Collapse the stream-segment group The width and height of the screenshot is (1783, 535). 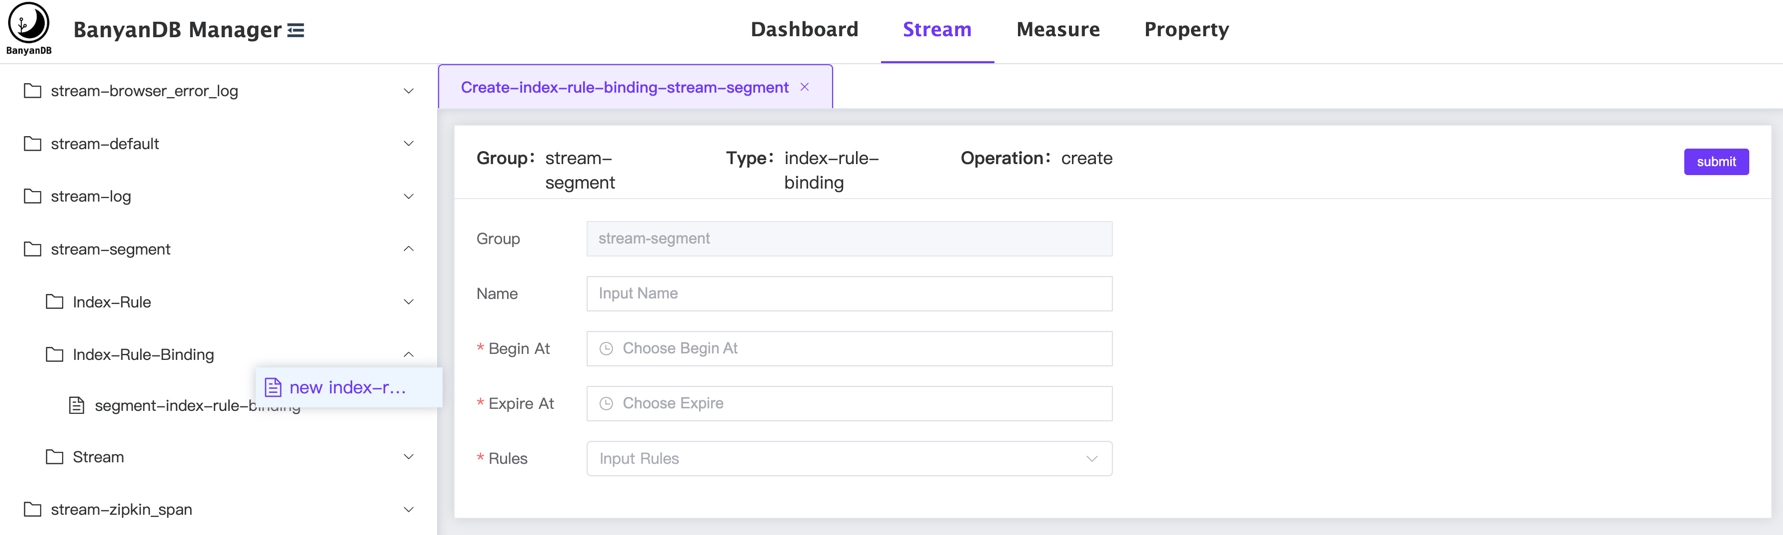coord(408,249)
